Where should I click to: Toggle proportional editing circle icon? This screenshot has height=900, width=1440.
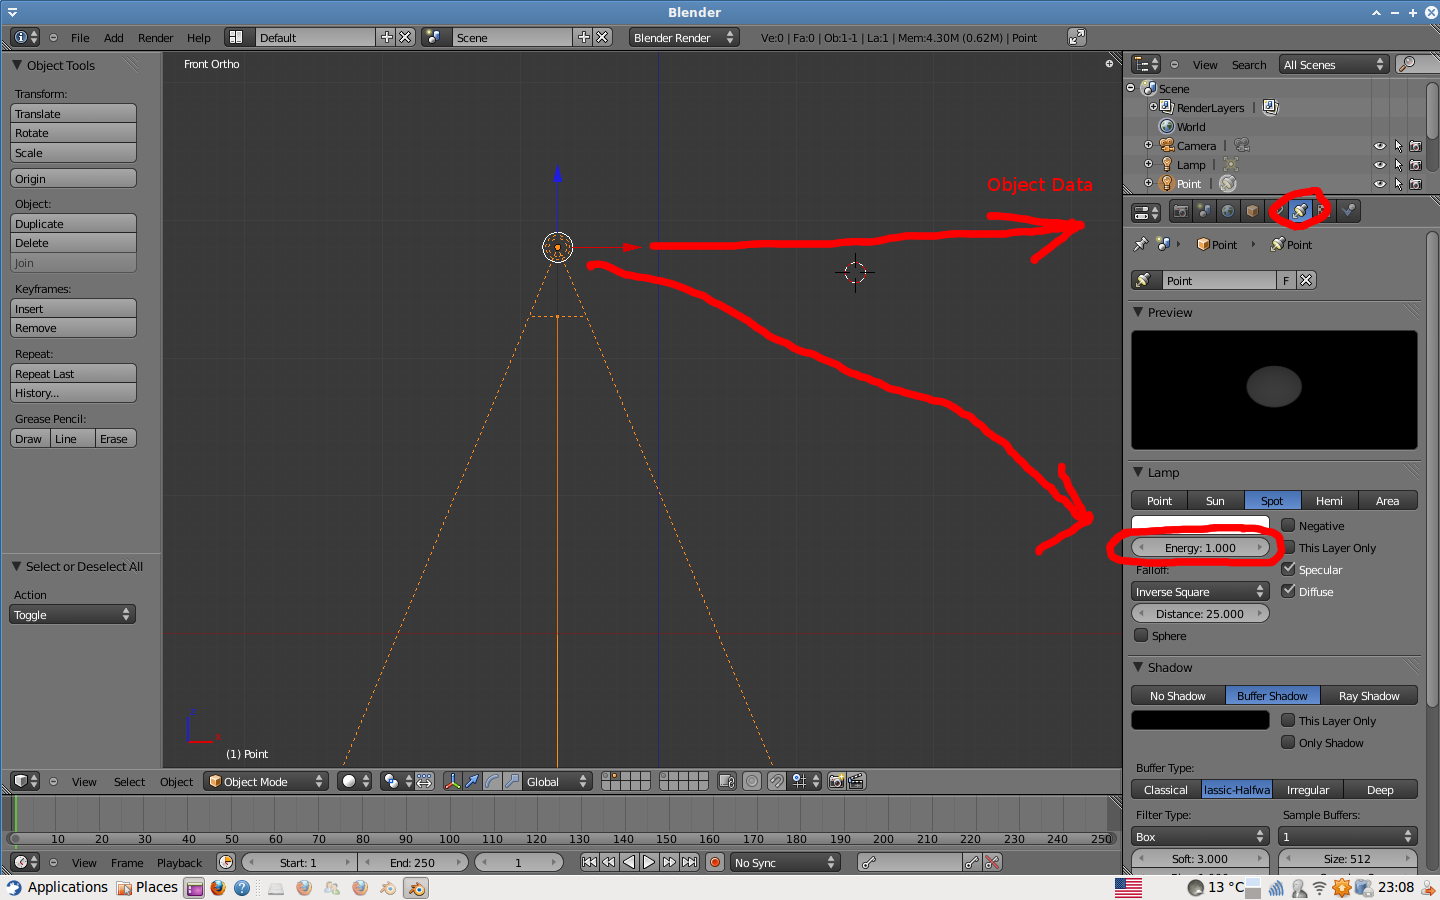point(752,781)
